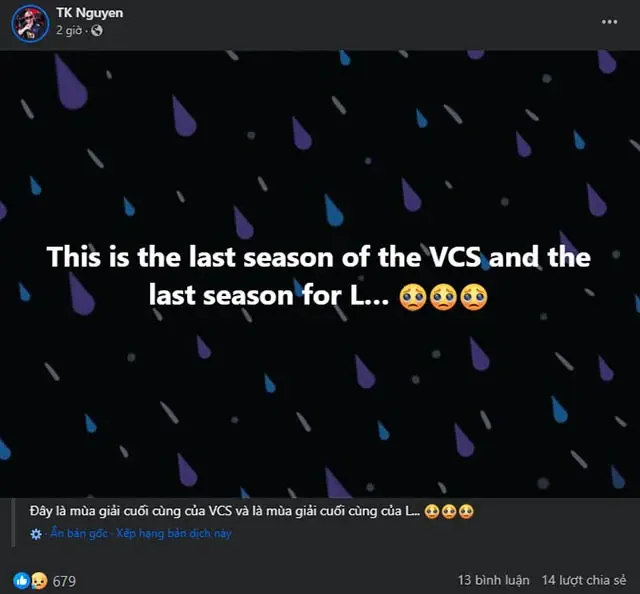Image resolution: width=640 pixels, height=594 pixels.
Task: Click the TK Nguyen author name
Action: click(x=90, y=13)
